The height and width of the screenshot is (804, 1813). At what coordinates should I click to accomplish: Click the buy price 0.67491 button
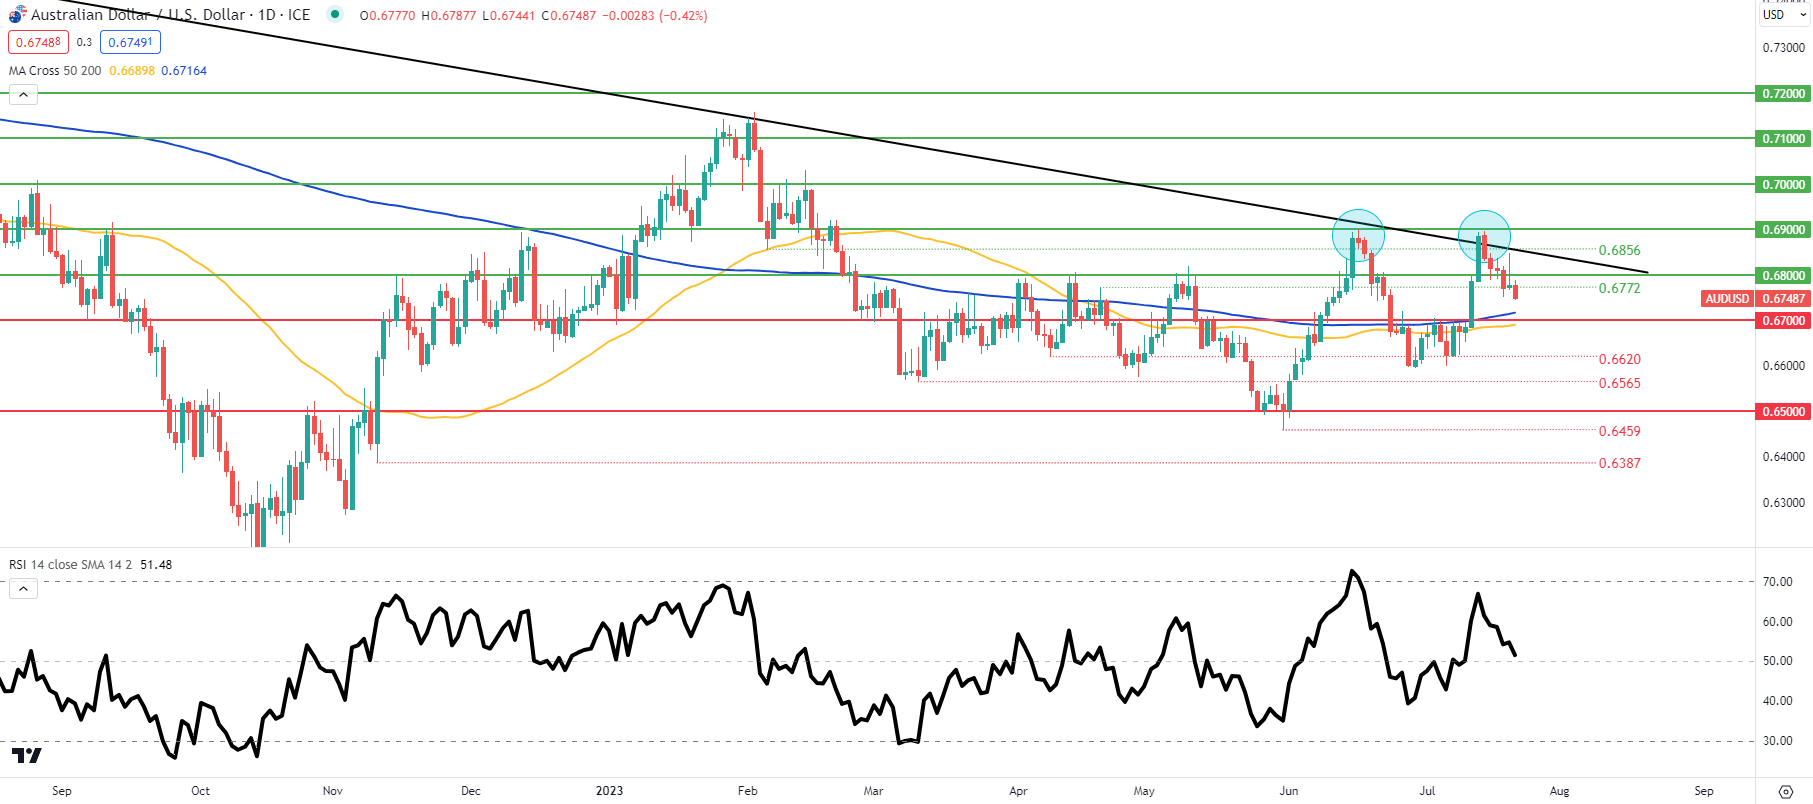point(130,42)
